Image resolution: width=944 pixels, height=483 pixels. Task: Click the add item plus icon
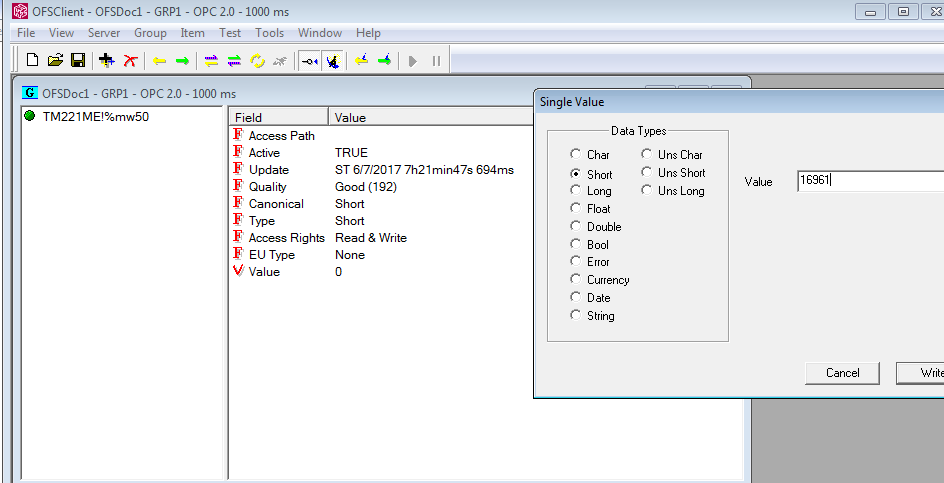coord(107,61)
